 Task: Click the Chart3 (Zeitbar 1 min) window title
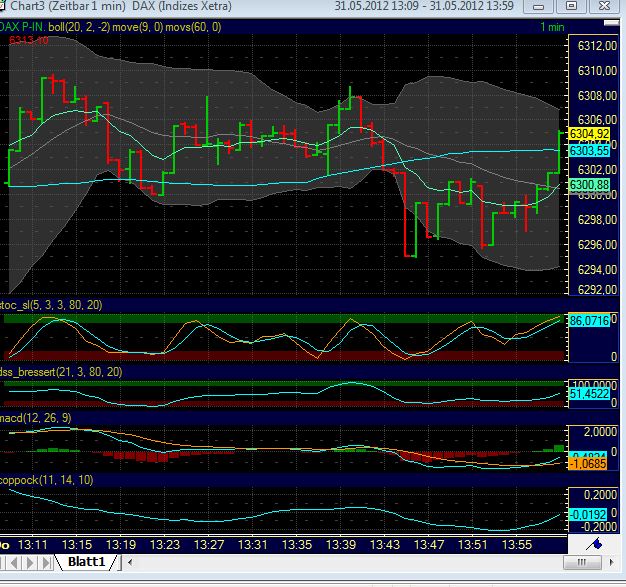pos(67,6)
